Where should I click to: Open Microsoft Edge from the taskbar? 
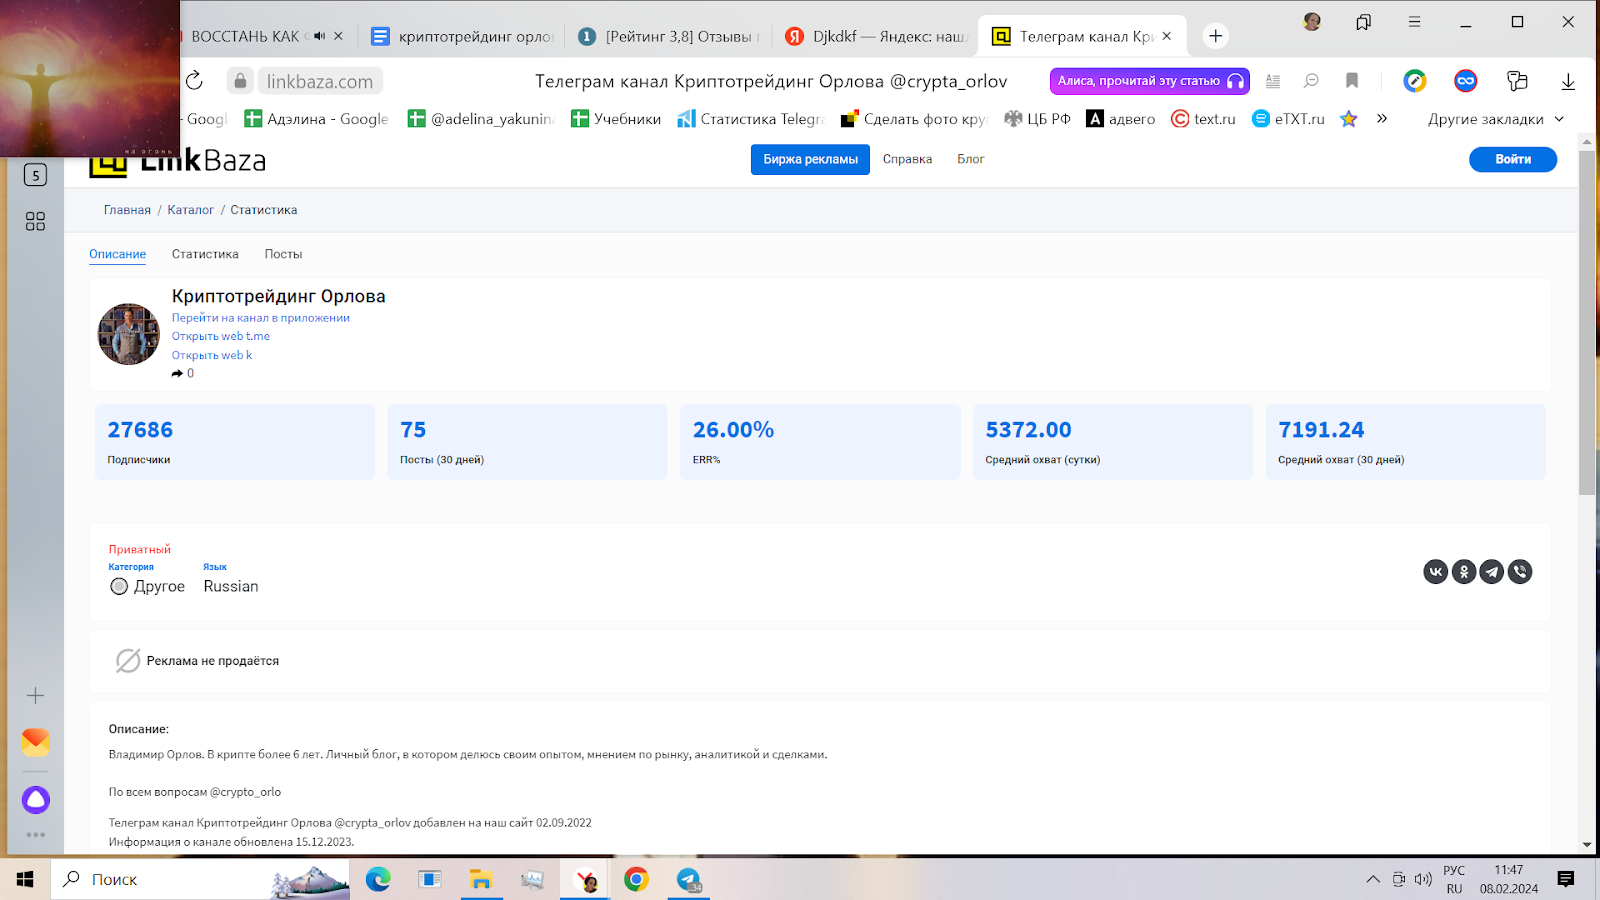coord(378,880)
